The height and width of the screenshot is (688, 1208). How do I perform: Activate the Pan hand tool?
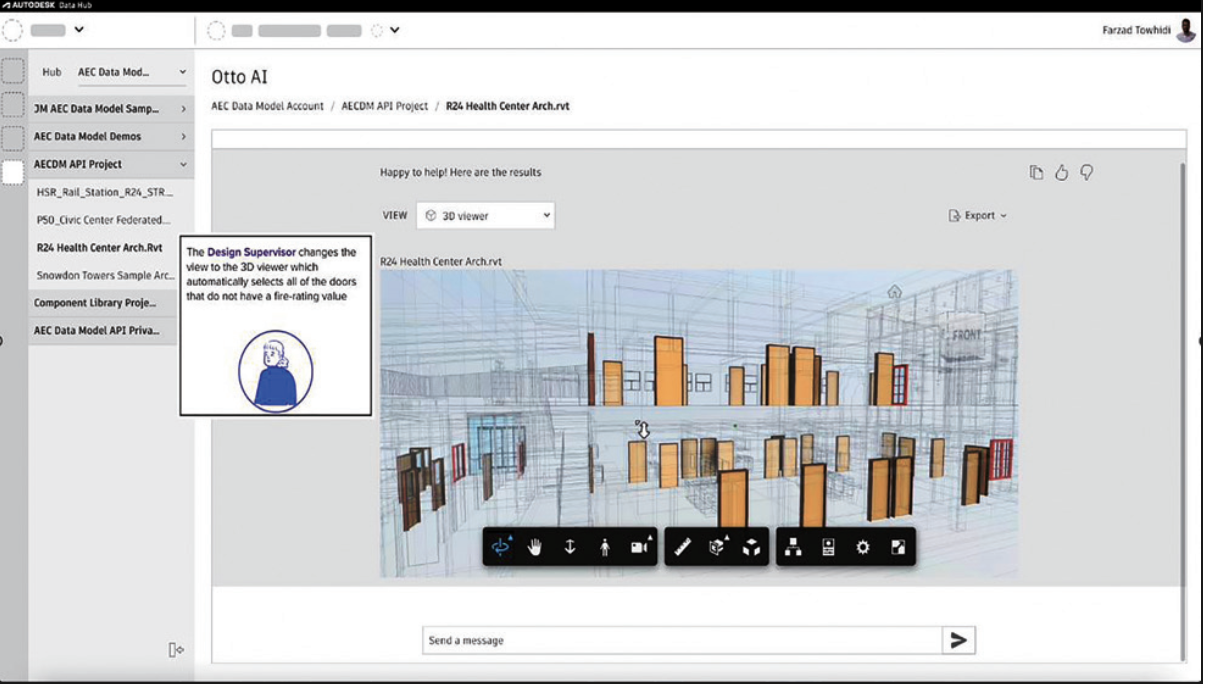[535, 547]
